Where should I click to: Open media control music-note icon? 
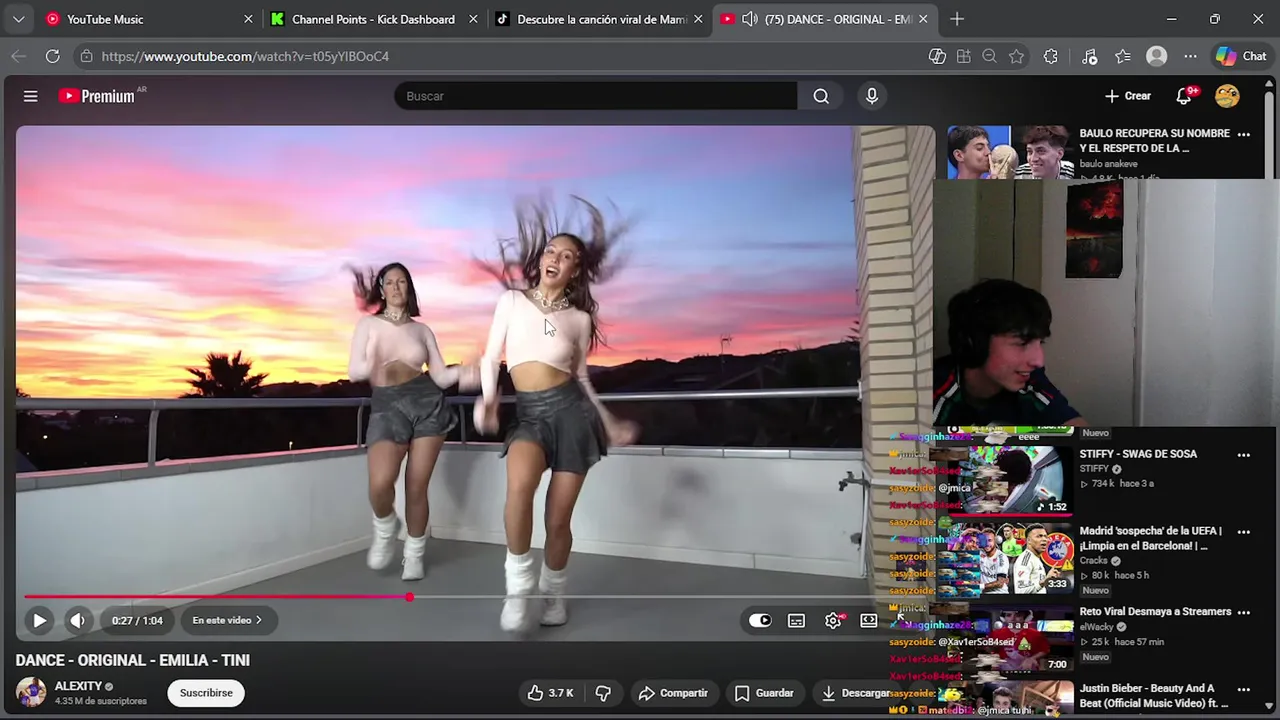click(x=1090, y=56)
